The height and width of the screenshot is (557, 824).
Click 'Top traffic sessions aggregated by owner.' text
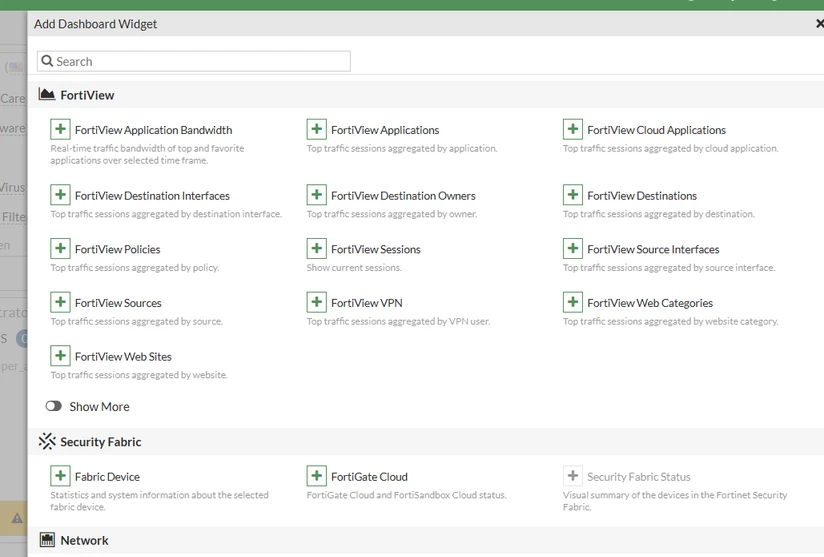[392, 214]
